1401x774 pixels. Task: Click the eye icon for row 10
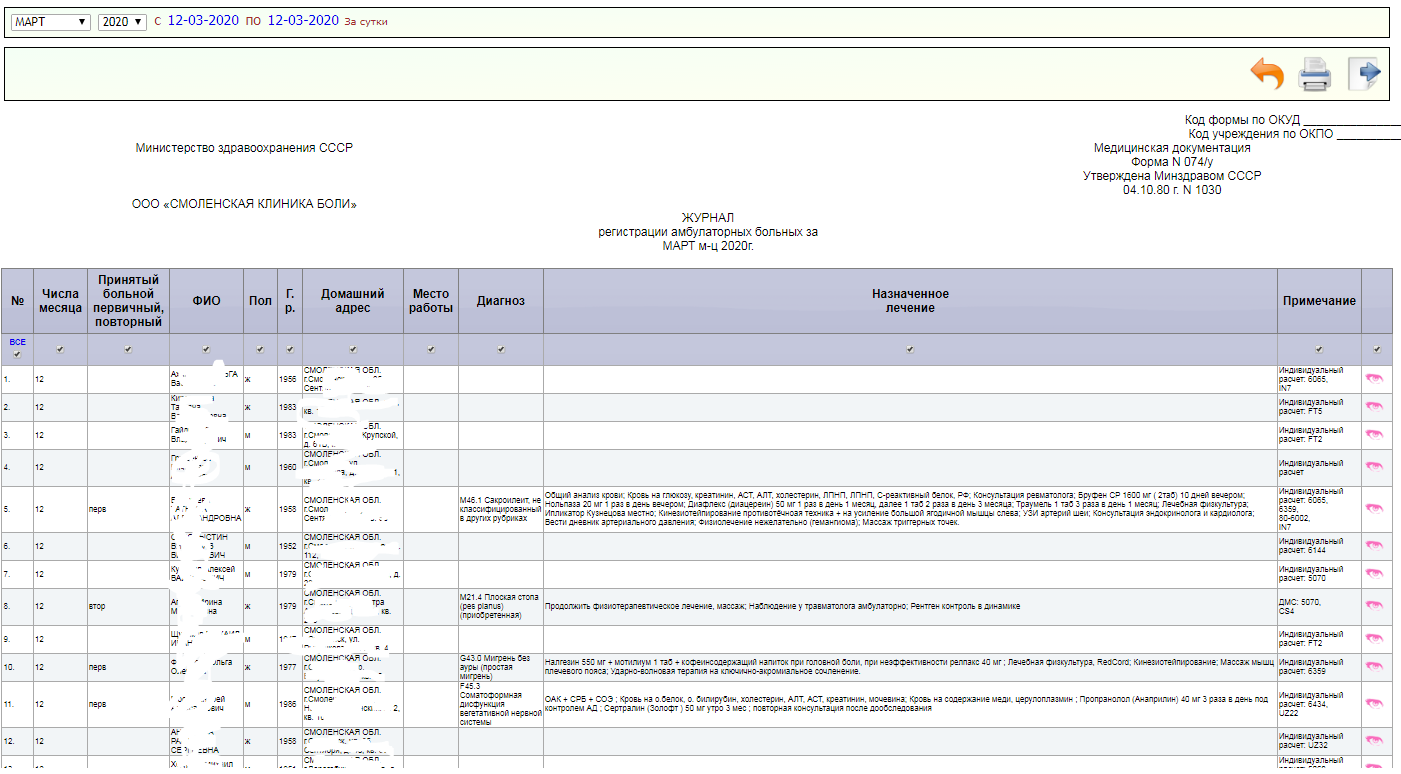[x=1374, y=667]
